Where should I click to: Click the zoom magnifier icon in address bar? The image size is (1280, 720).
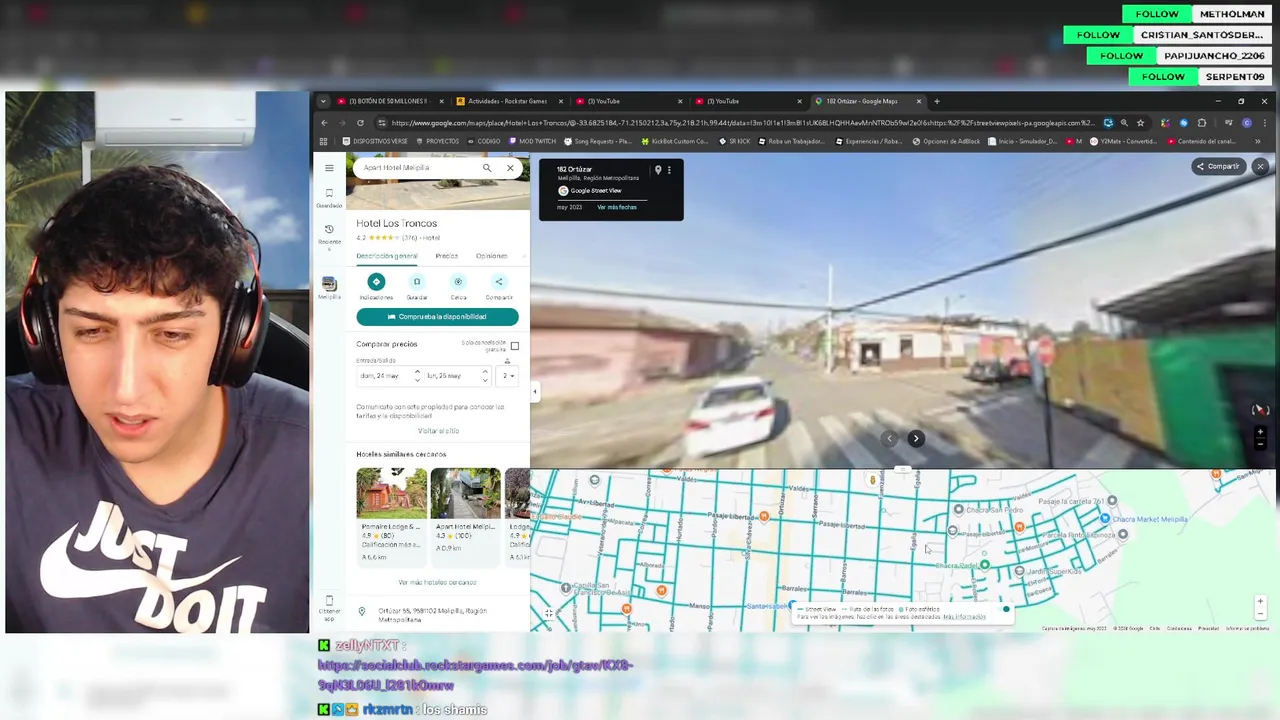pos(1124,123)
